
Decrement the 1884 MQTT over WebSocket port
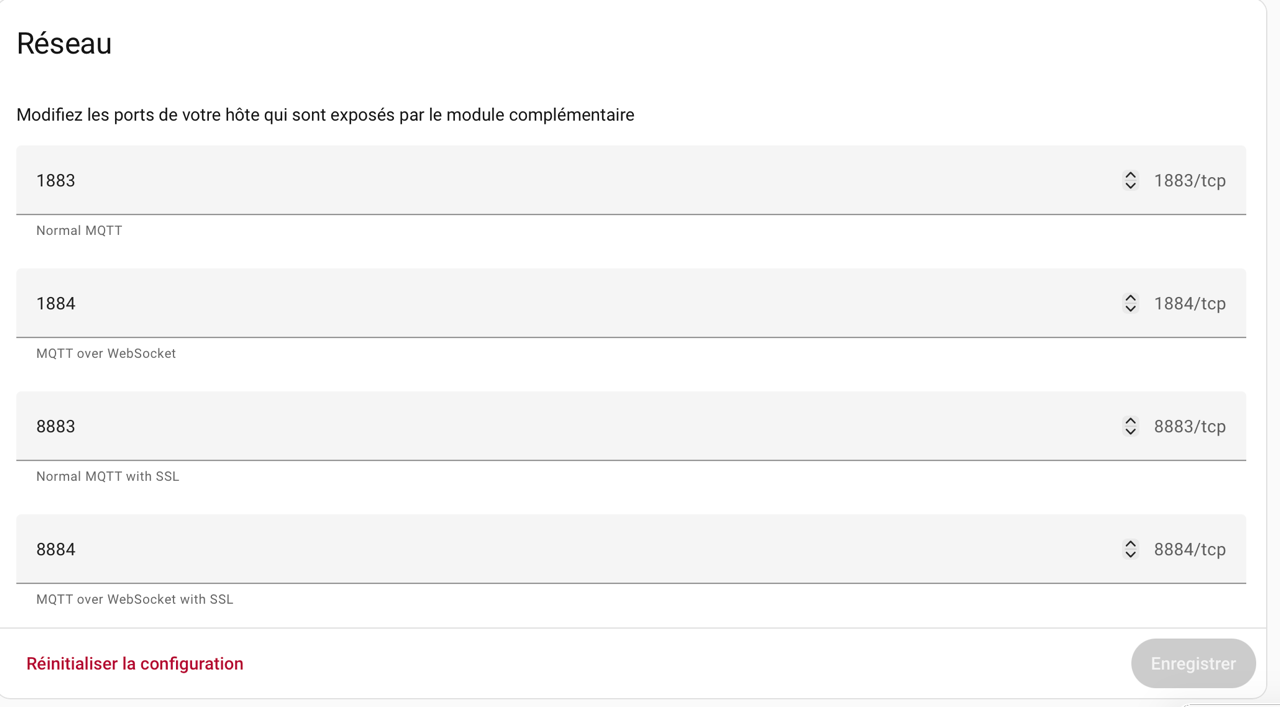click(x=1130, y=309)
